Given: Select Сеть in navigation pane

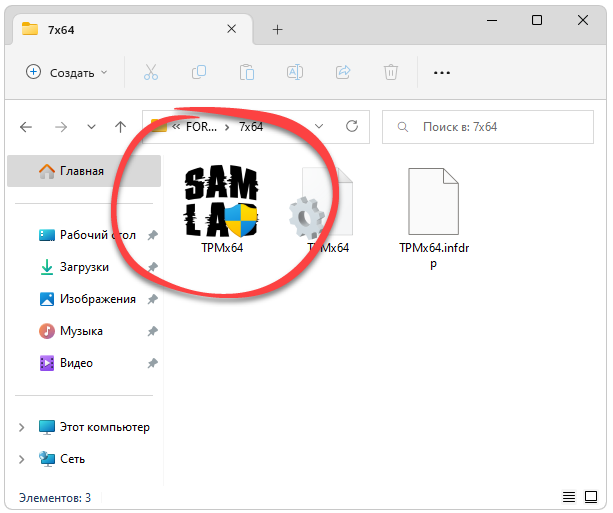Looking at the screenshot, I should pyautogui.click(x=62, y=459).
